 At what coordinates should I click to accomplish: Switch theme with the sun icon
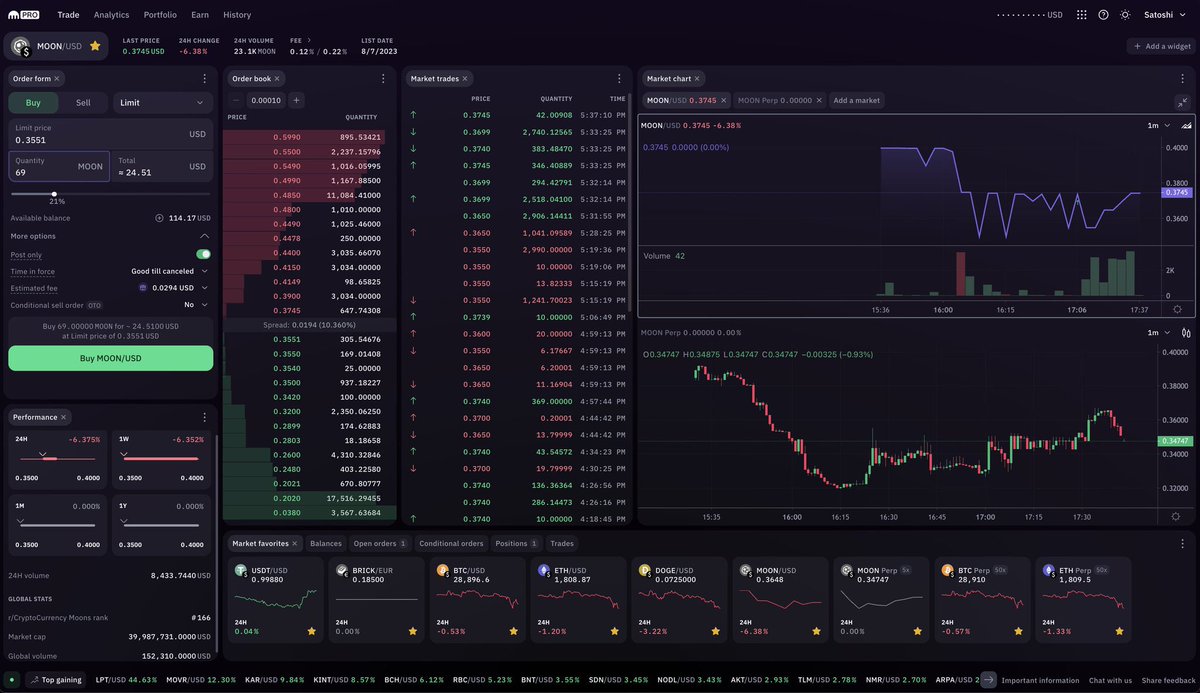point(1125,15)
